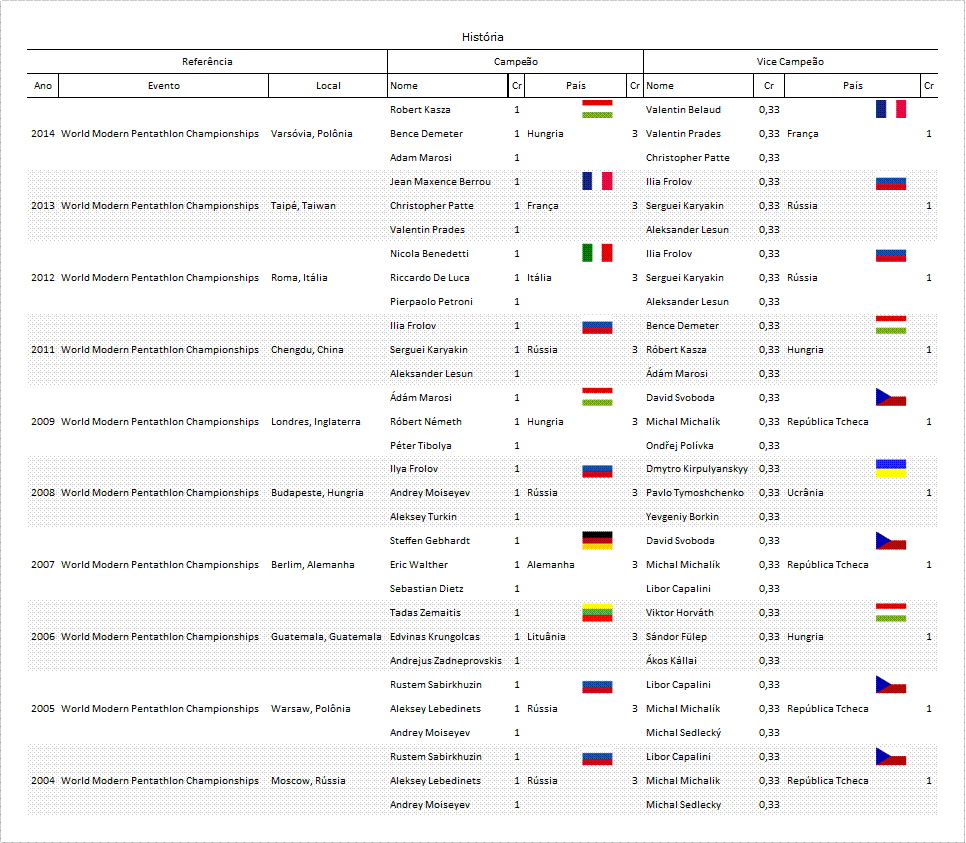Screen dimensions: 966x843
Task: Pick the Czech flag in the 2005 Vice Campeão row
Action: [x=891, y=685]
